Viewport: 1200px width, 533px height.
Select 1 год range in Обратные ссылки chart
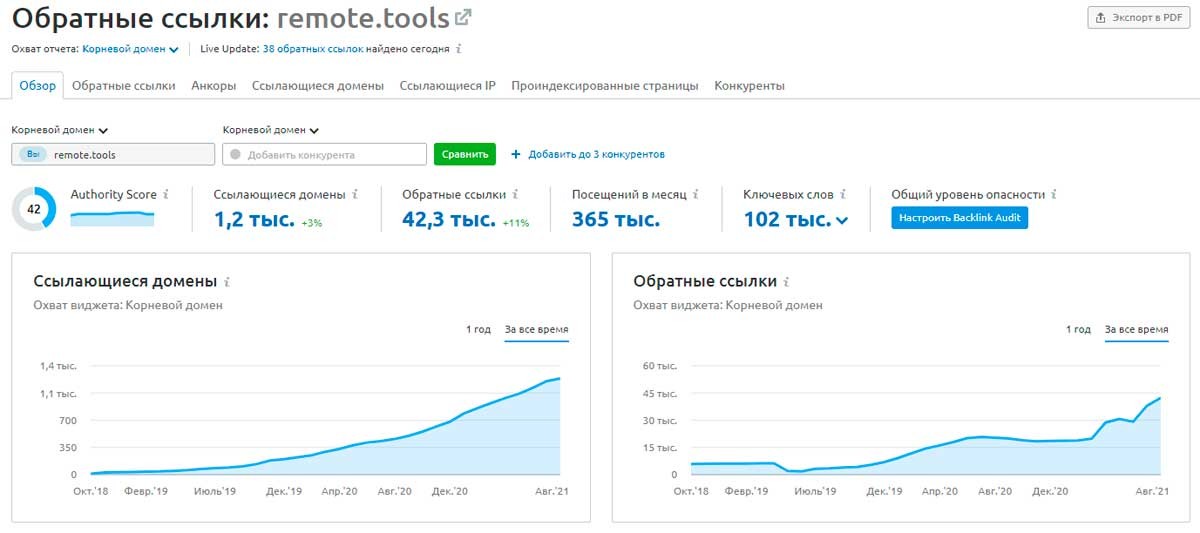[1078, 329]
